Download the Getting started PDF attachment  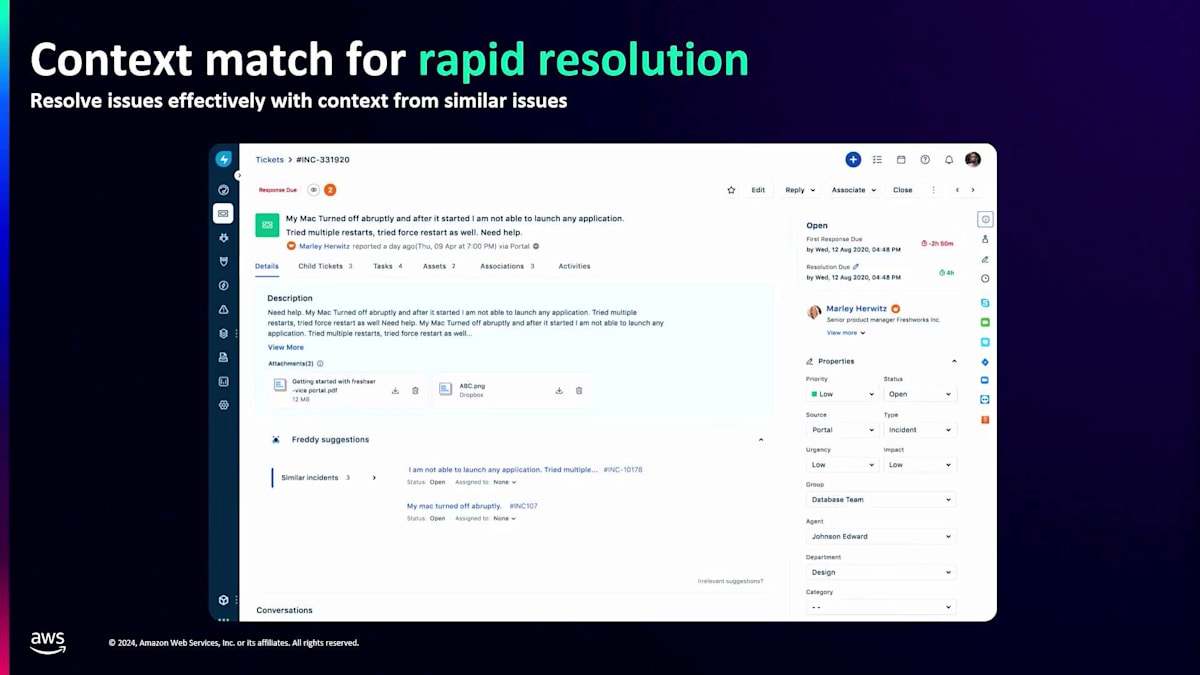click(395, 390)
